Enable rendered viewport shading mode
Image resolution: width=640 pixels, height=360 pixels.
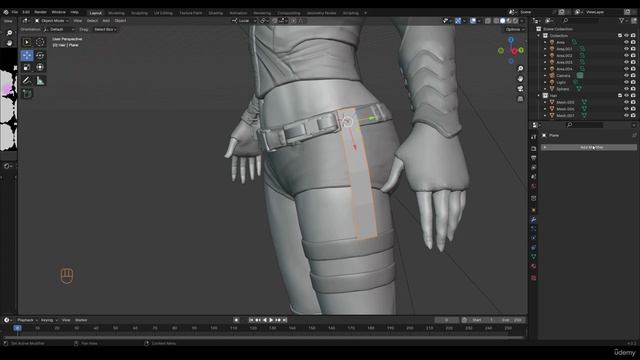[516, 20]
